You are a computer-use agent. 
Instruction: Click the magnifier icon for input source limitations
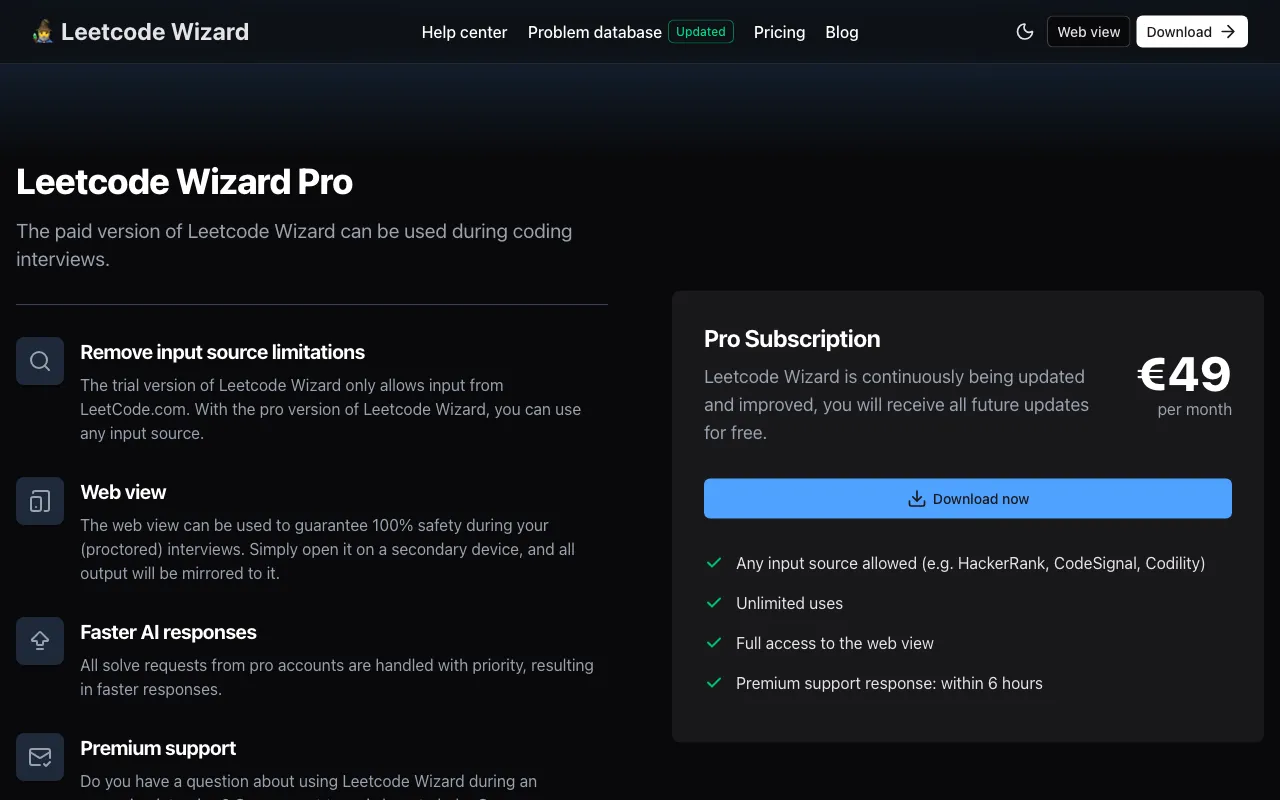[x=40, y=361]
